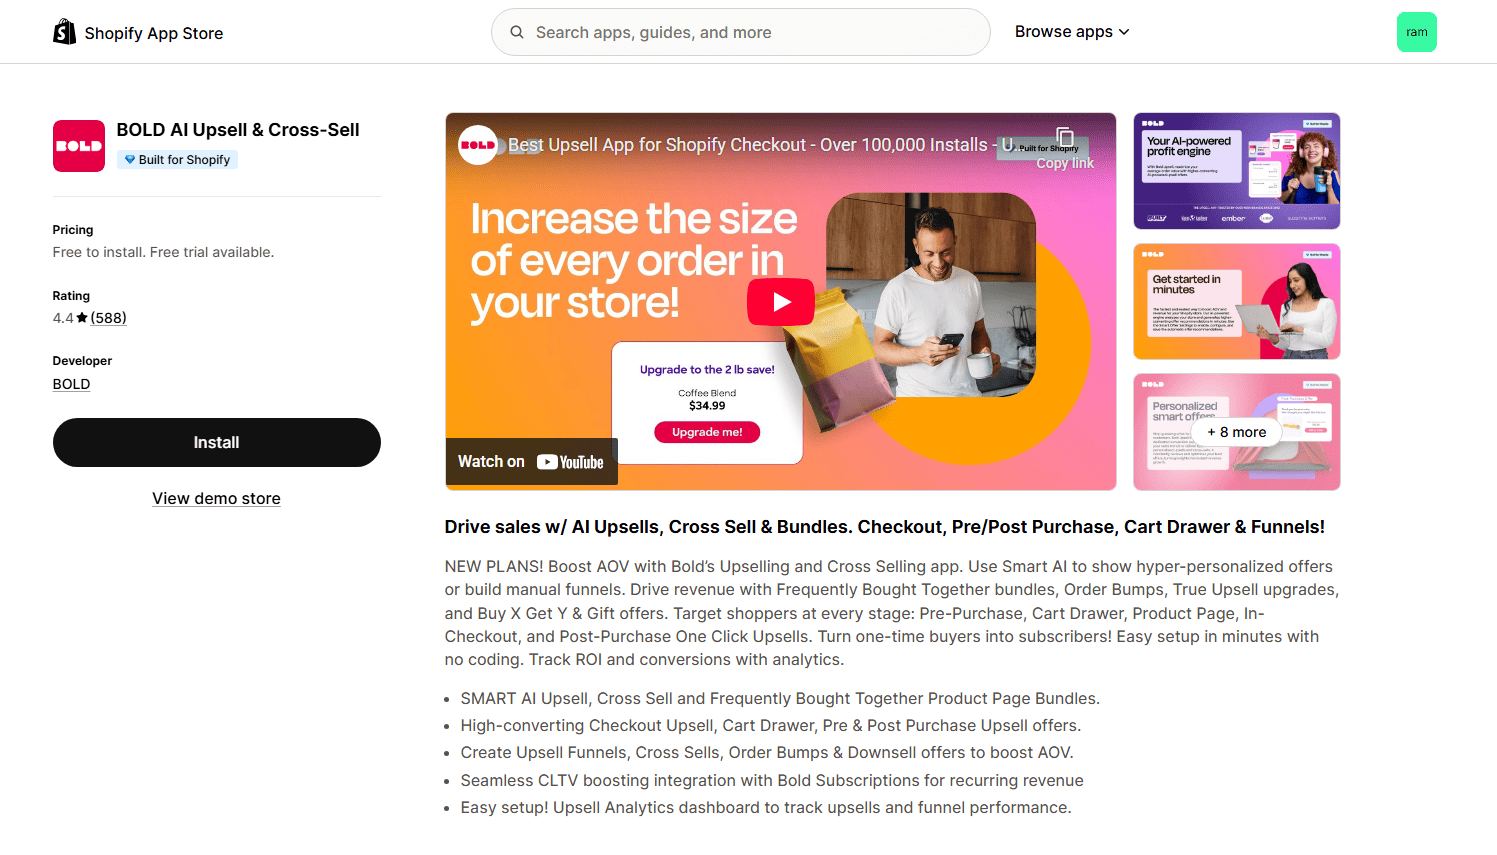Click the search magnifier icon
Image resolution: width=1497 pixels, height=855 pixels.
pyautogui.click(x=517, y=32)
